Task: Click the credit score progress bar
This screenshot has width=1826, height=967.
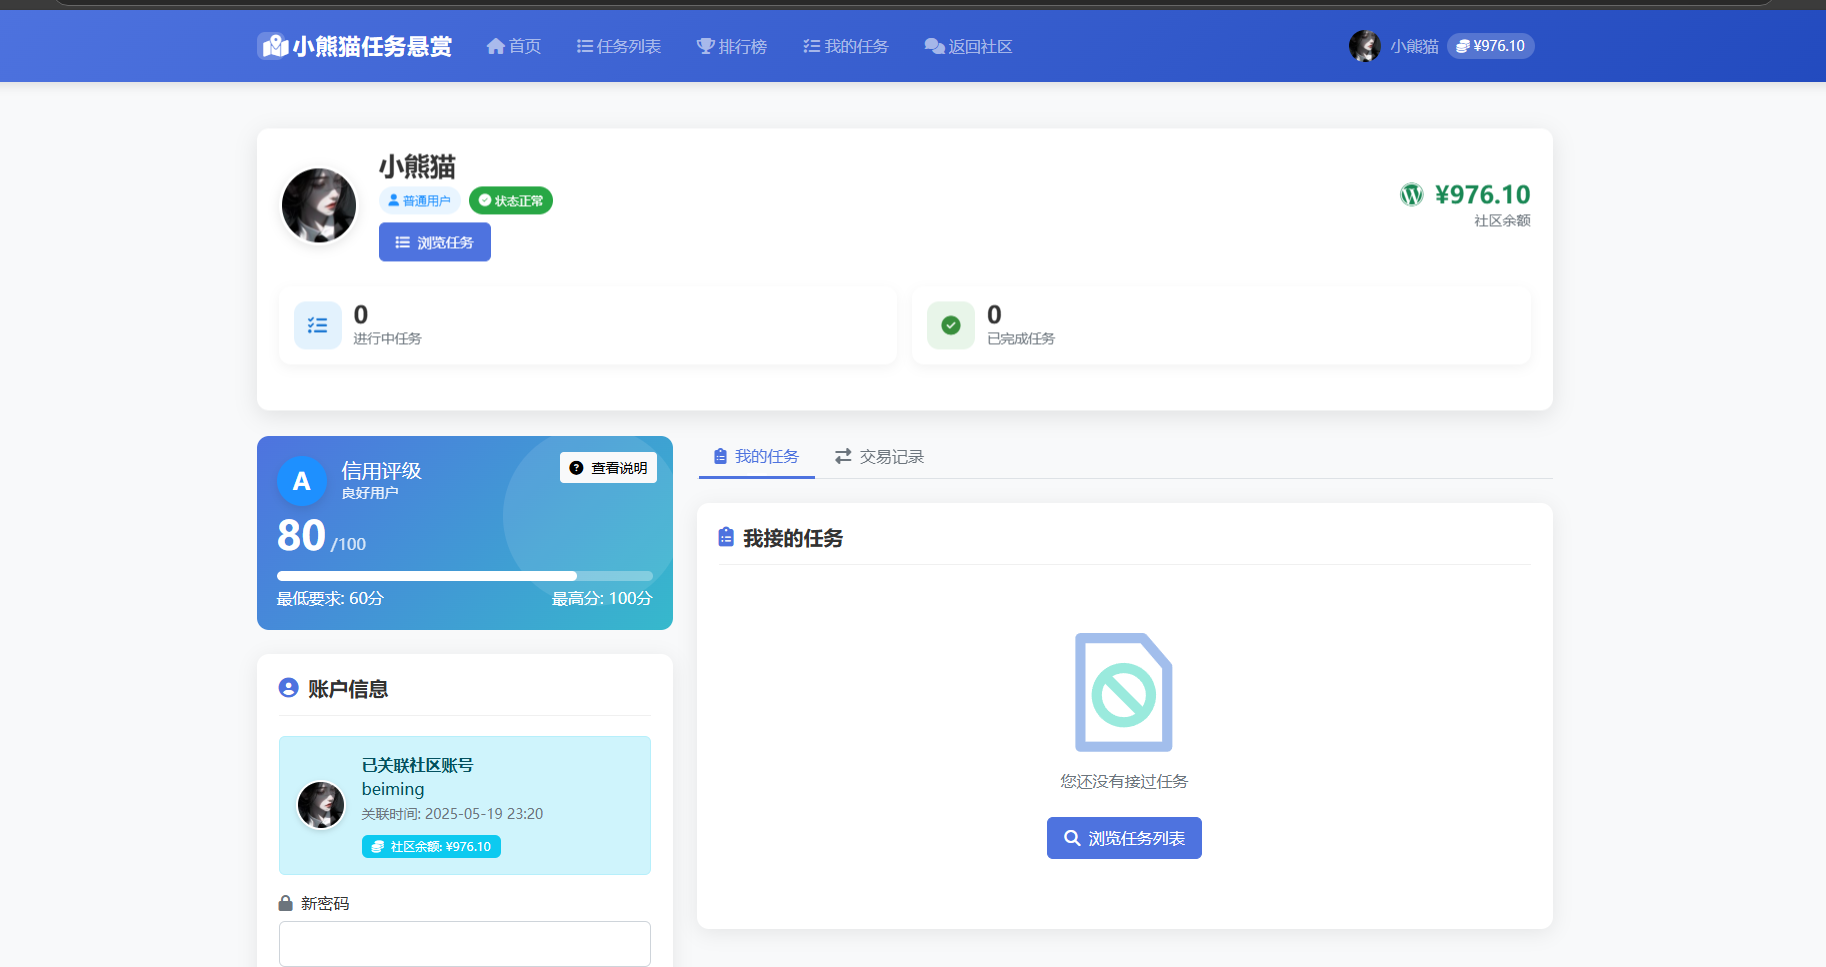Action: pos(464,576)
